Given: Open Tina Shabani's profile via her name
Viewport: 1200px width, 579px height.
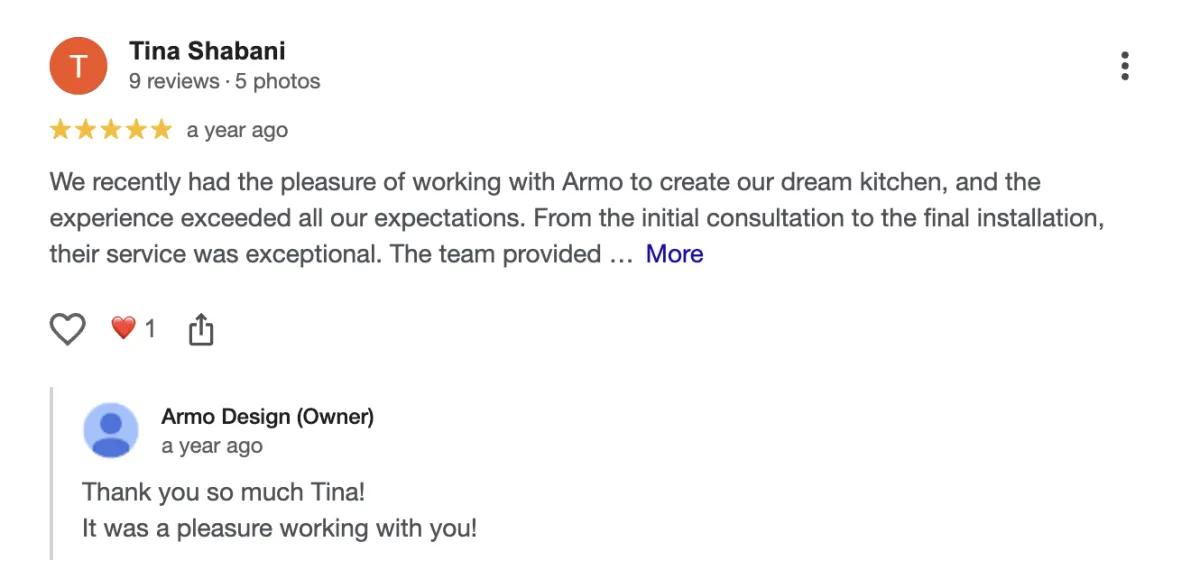Looking at the screenshot, I should pos(207,51).
